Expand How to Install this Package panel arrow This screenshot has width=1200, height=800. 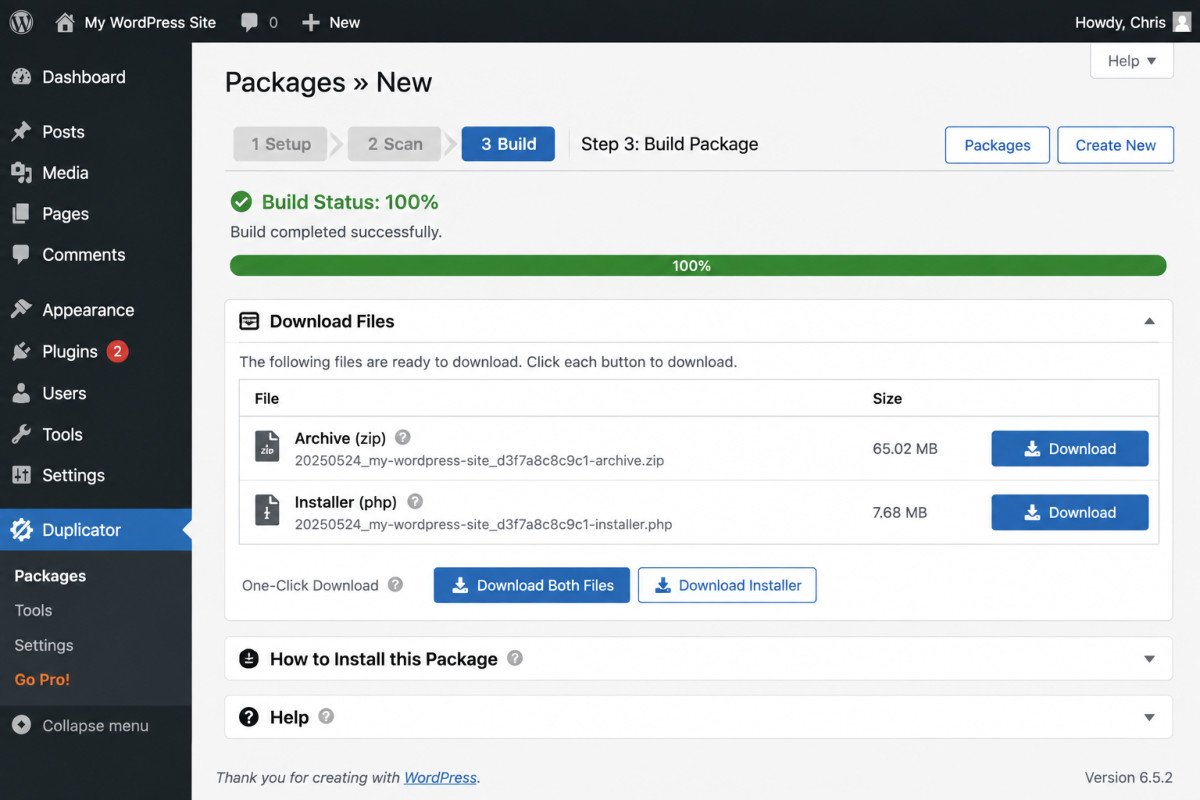[x=1149, y=659]
